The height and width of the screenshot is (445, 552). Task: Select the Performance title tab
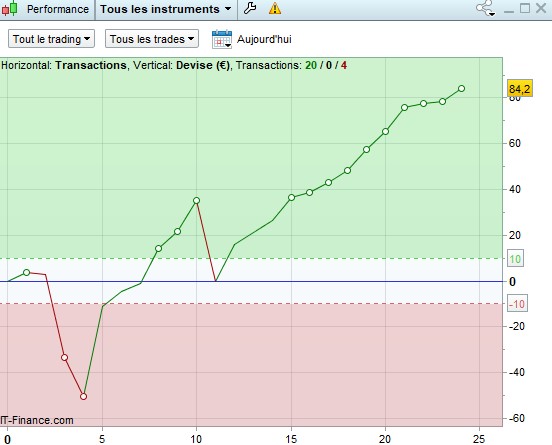click(x=58, y=9)
